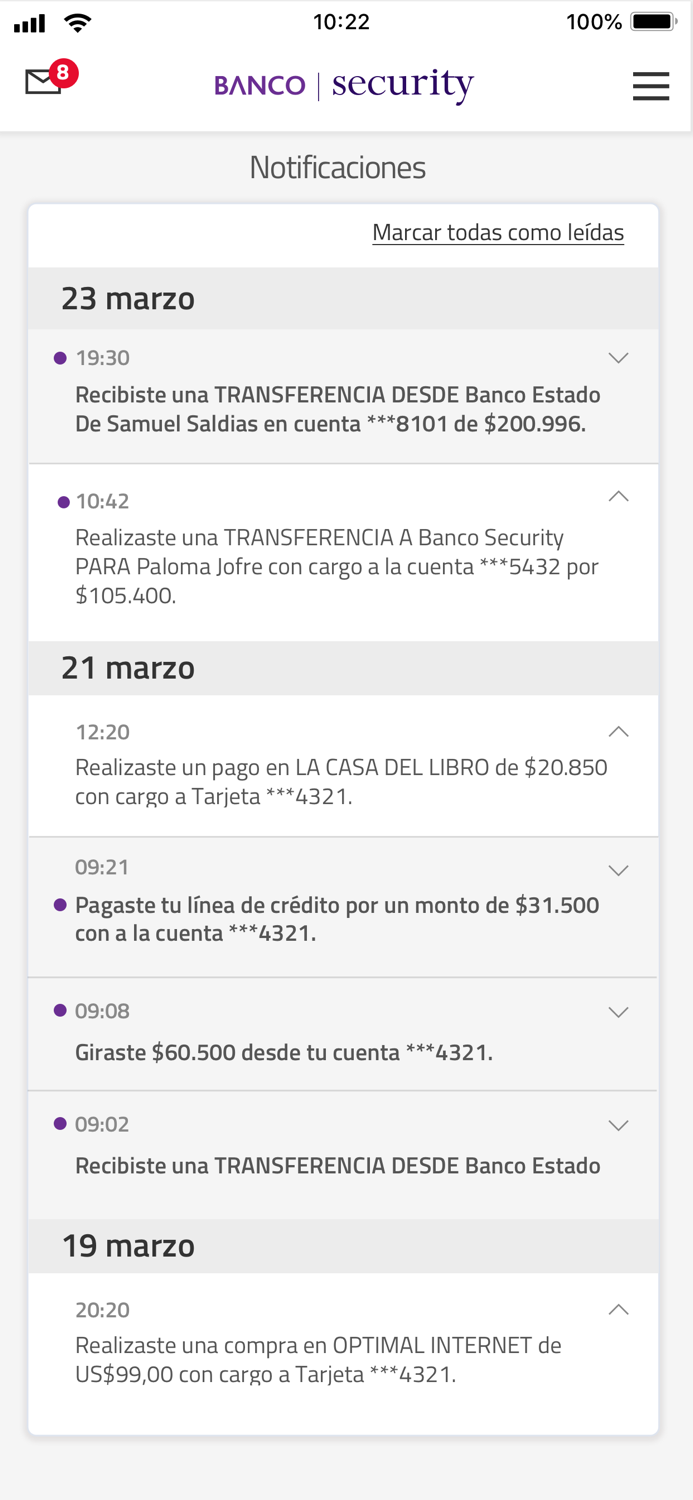693x1500 pixels.
Task: Click the Banco Security logo
Action: [x=344, y=87]
